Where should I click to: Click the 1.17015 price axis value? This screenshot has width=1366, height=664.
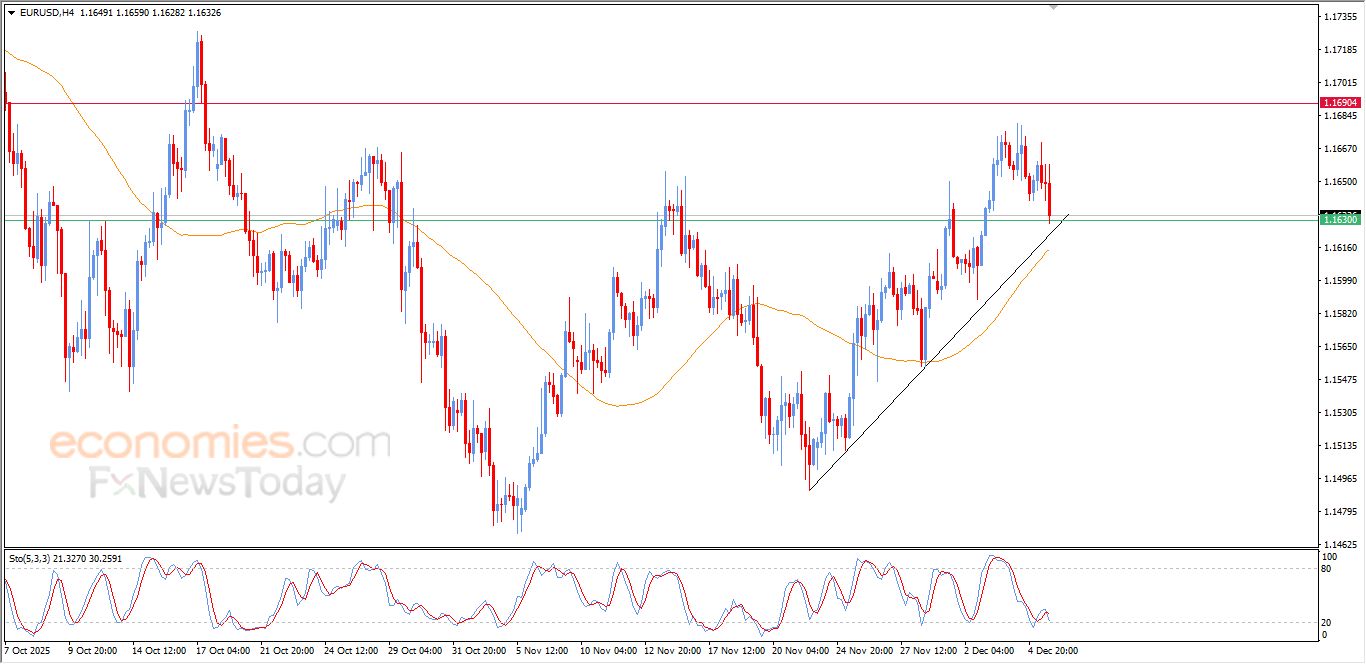pos(1339,83)
